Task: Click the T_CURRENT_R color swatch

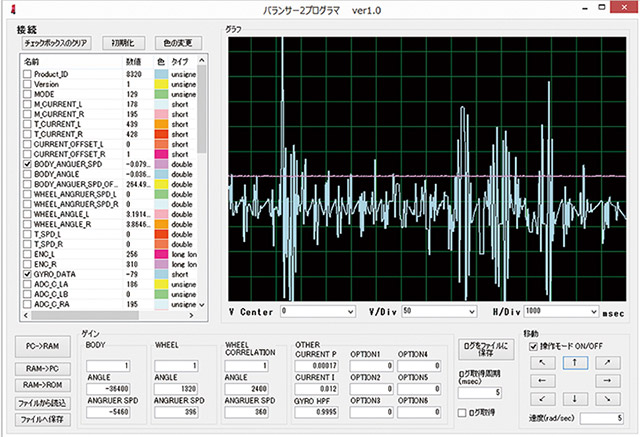Action: (161, 134)
